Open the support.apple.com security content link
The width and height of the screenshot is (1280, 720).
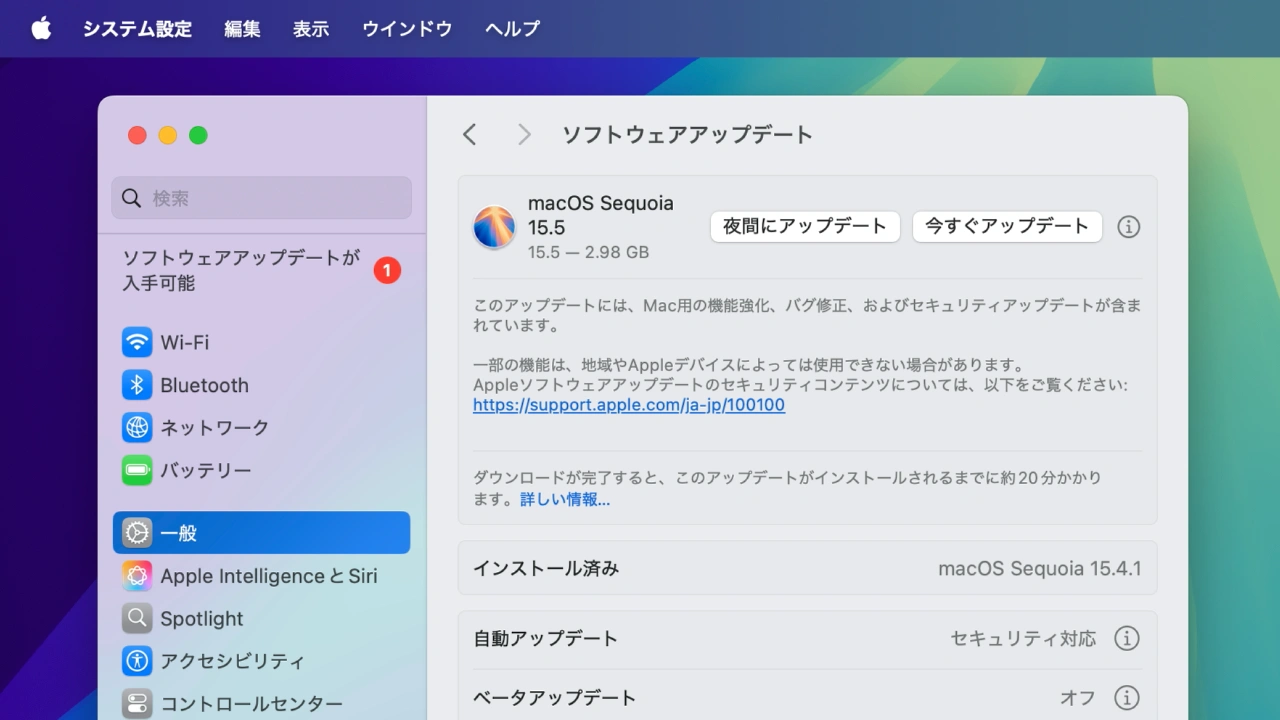[629, 405]
